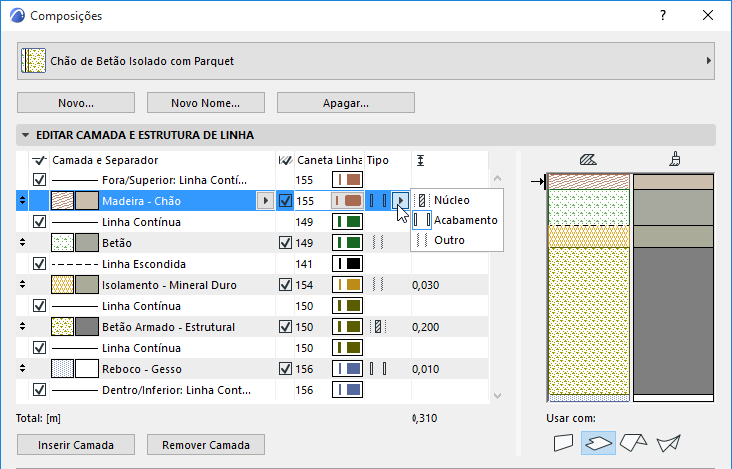Select Use with Wall icon
The width and height of the screenshot is (732, 469).
tap(563, 443)
